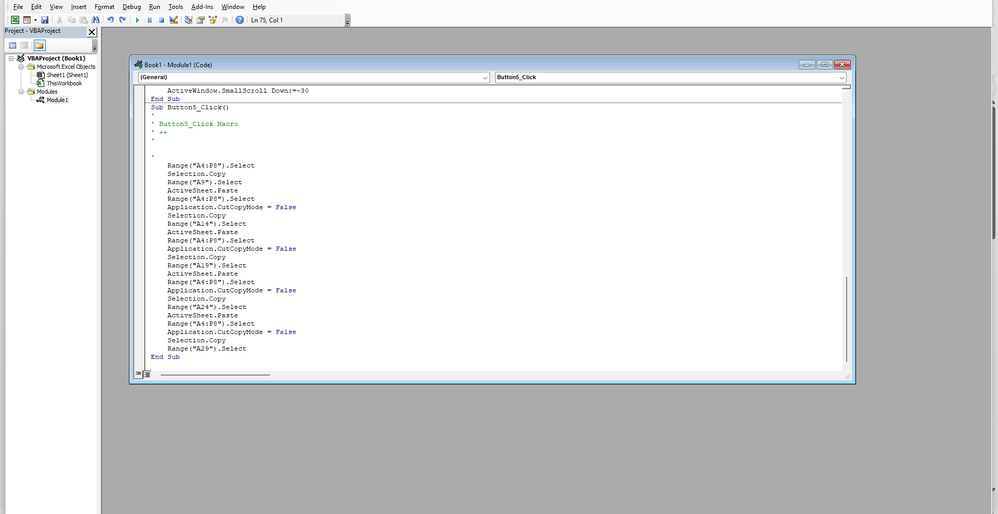Image resolution: width=998 pixels, height=514 pixels.
Task: Click the code window horizontal scrollbar thumb
Action: (214, 375)
